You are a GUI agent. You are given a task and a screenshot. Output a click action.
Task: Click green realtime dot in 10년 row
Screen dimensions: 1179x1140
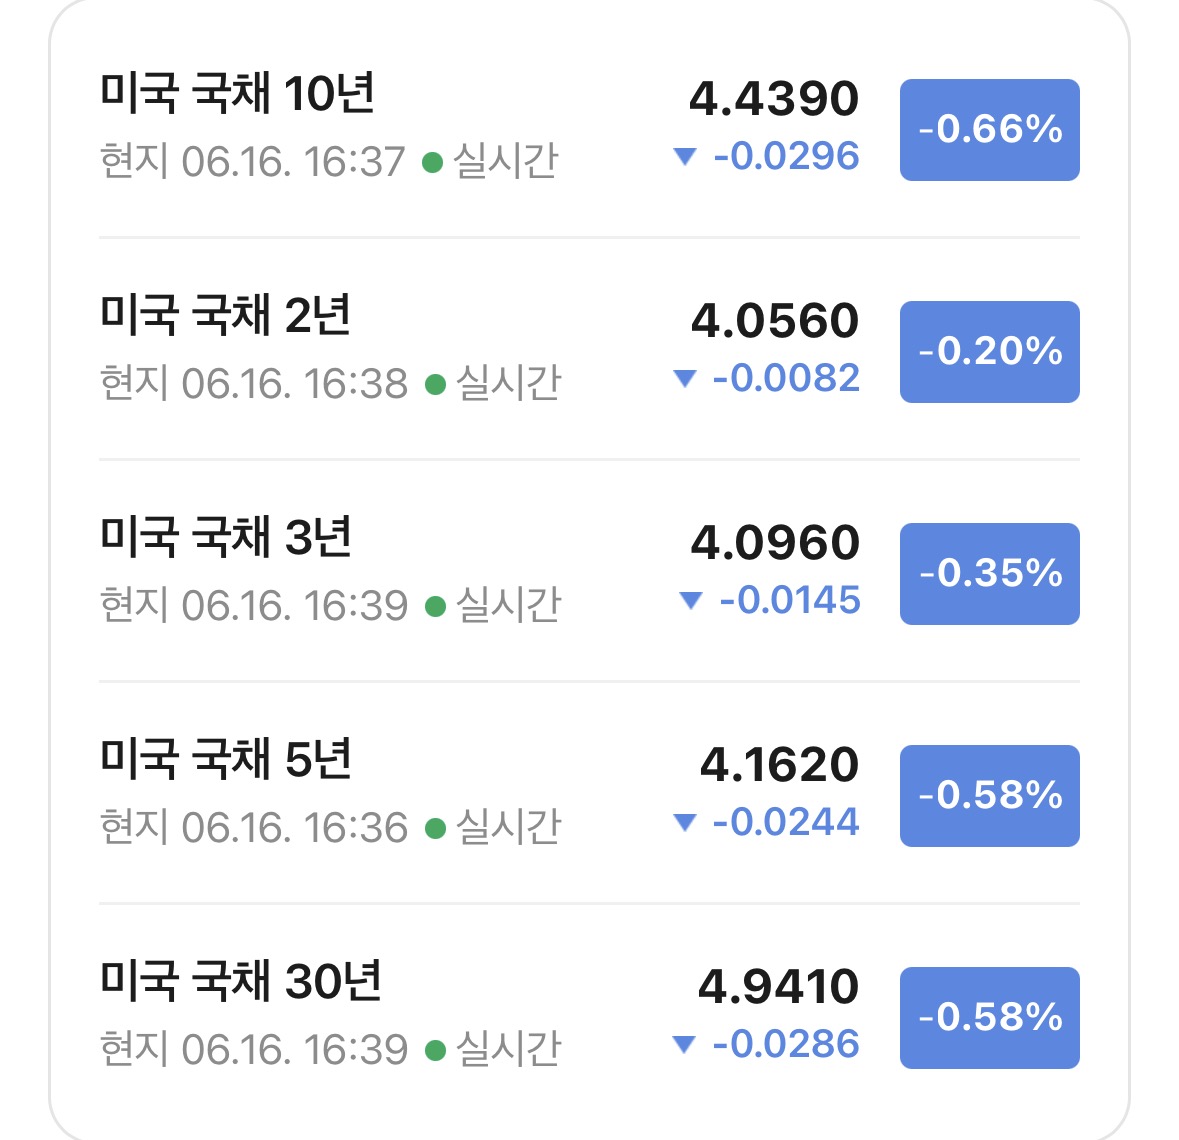click(432, 162)
